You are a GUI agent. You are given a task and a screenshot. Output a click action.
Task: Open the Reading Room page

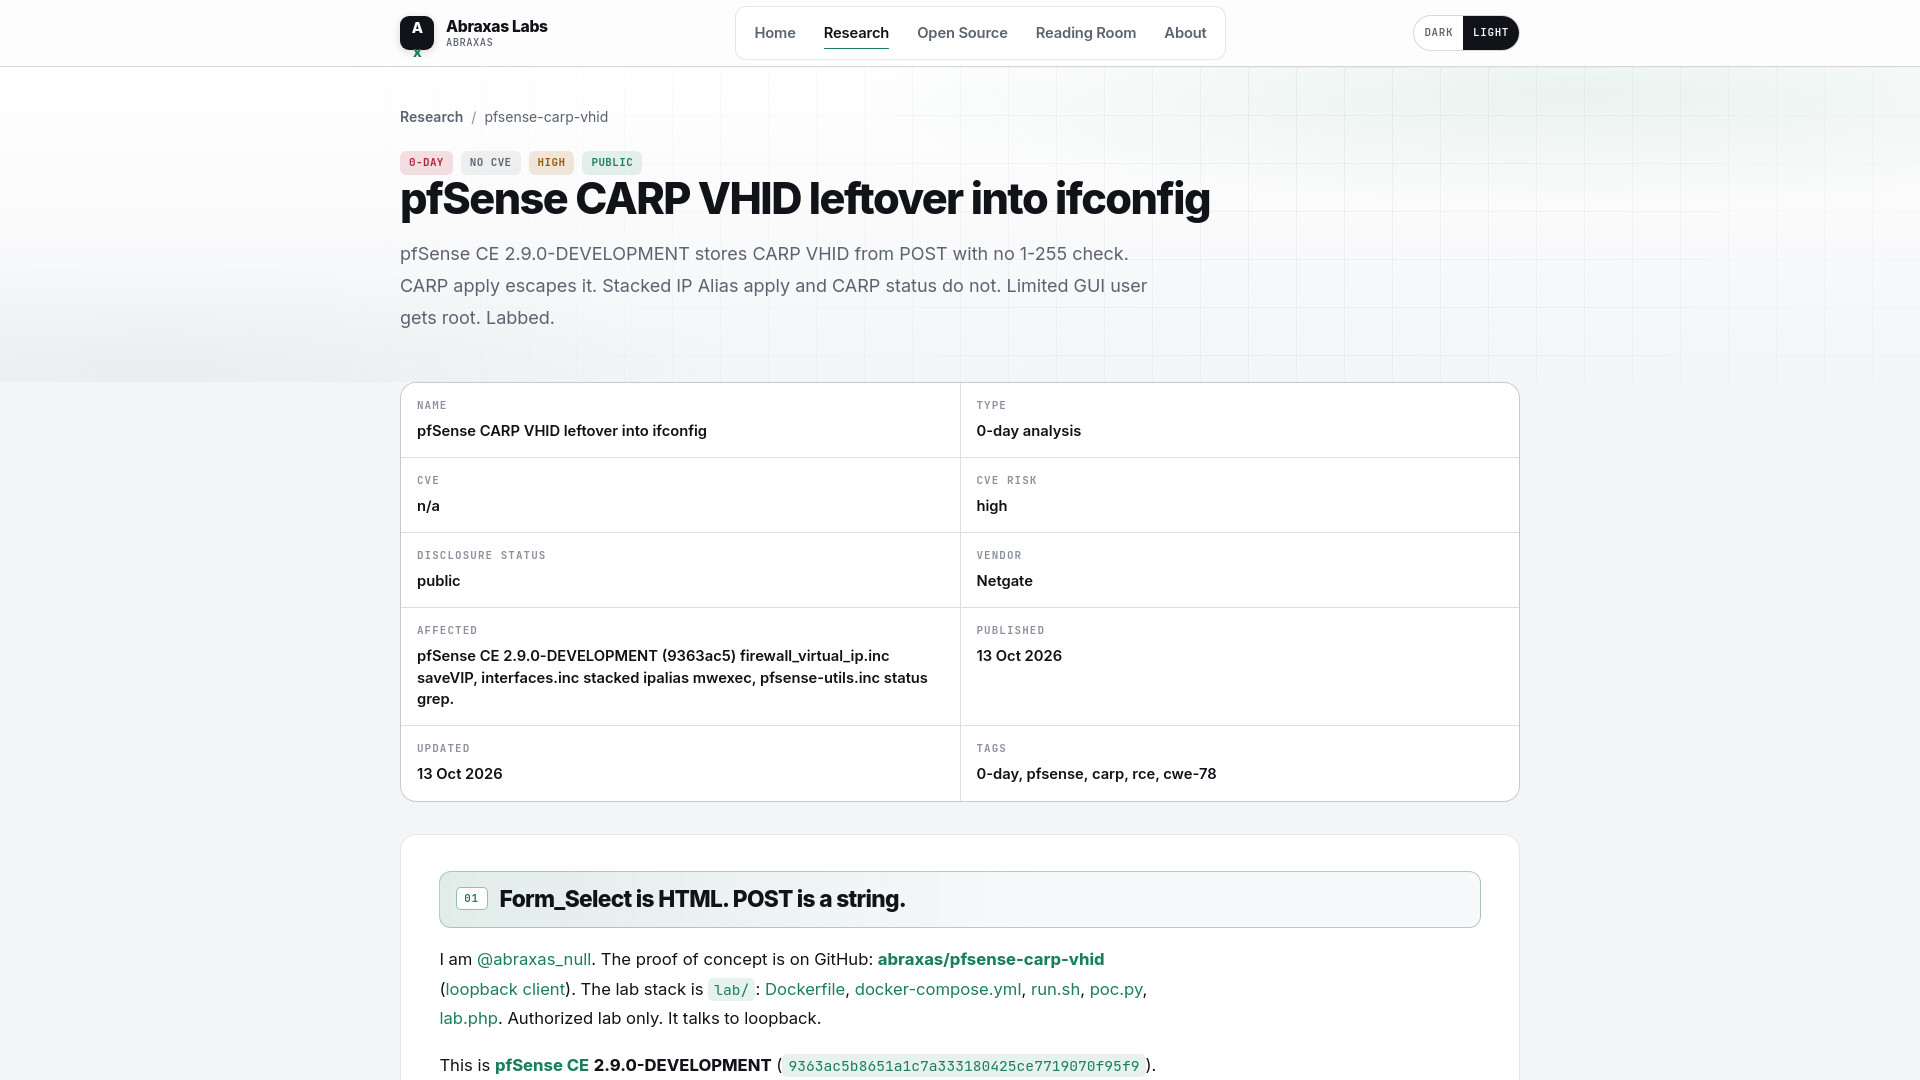[1086, 33]
